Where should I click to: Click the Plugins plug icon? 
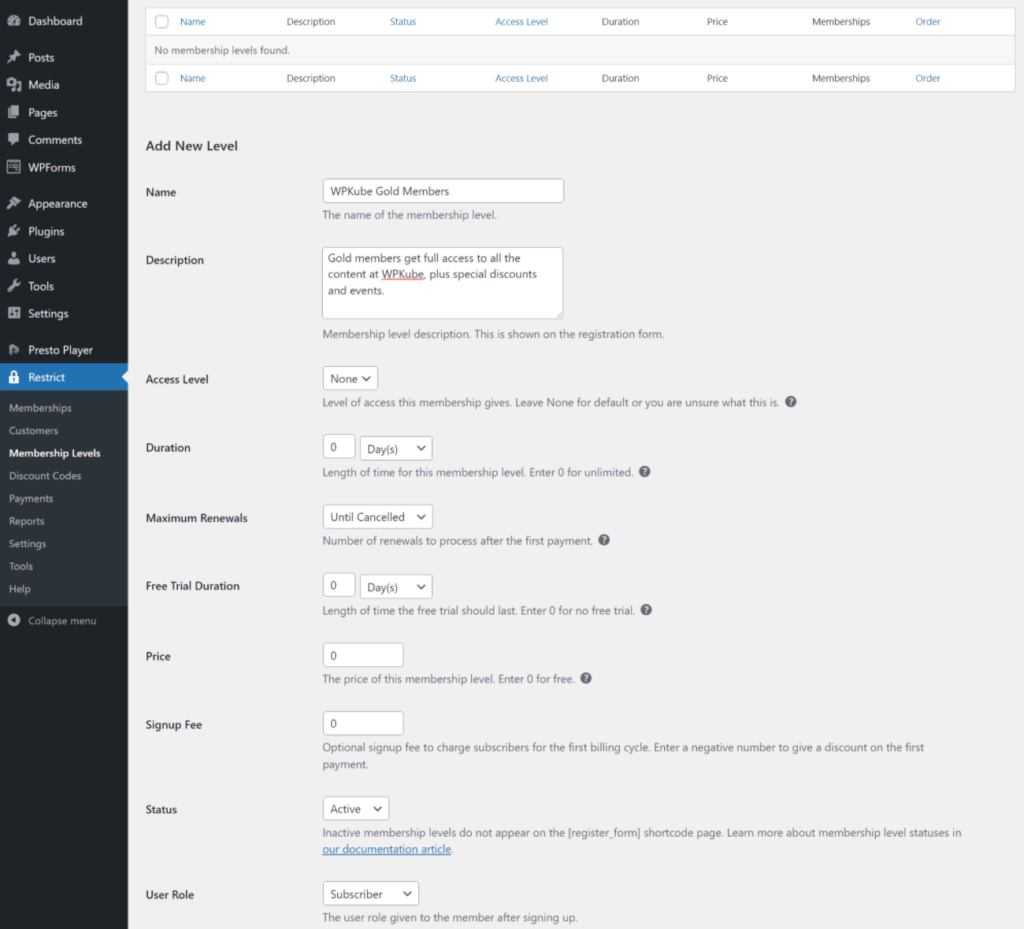(14, 231)
